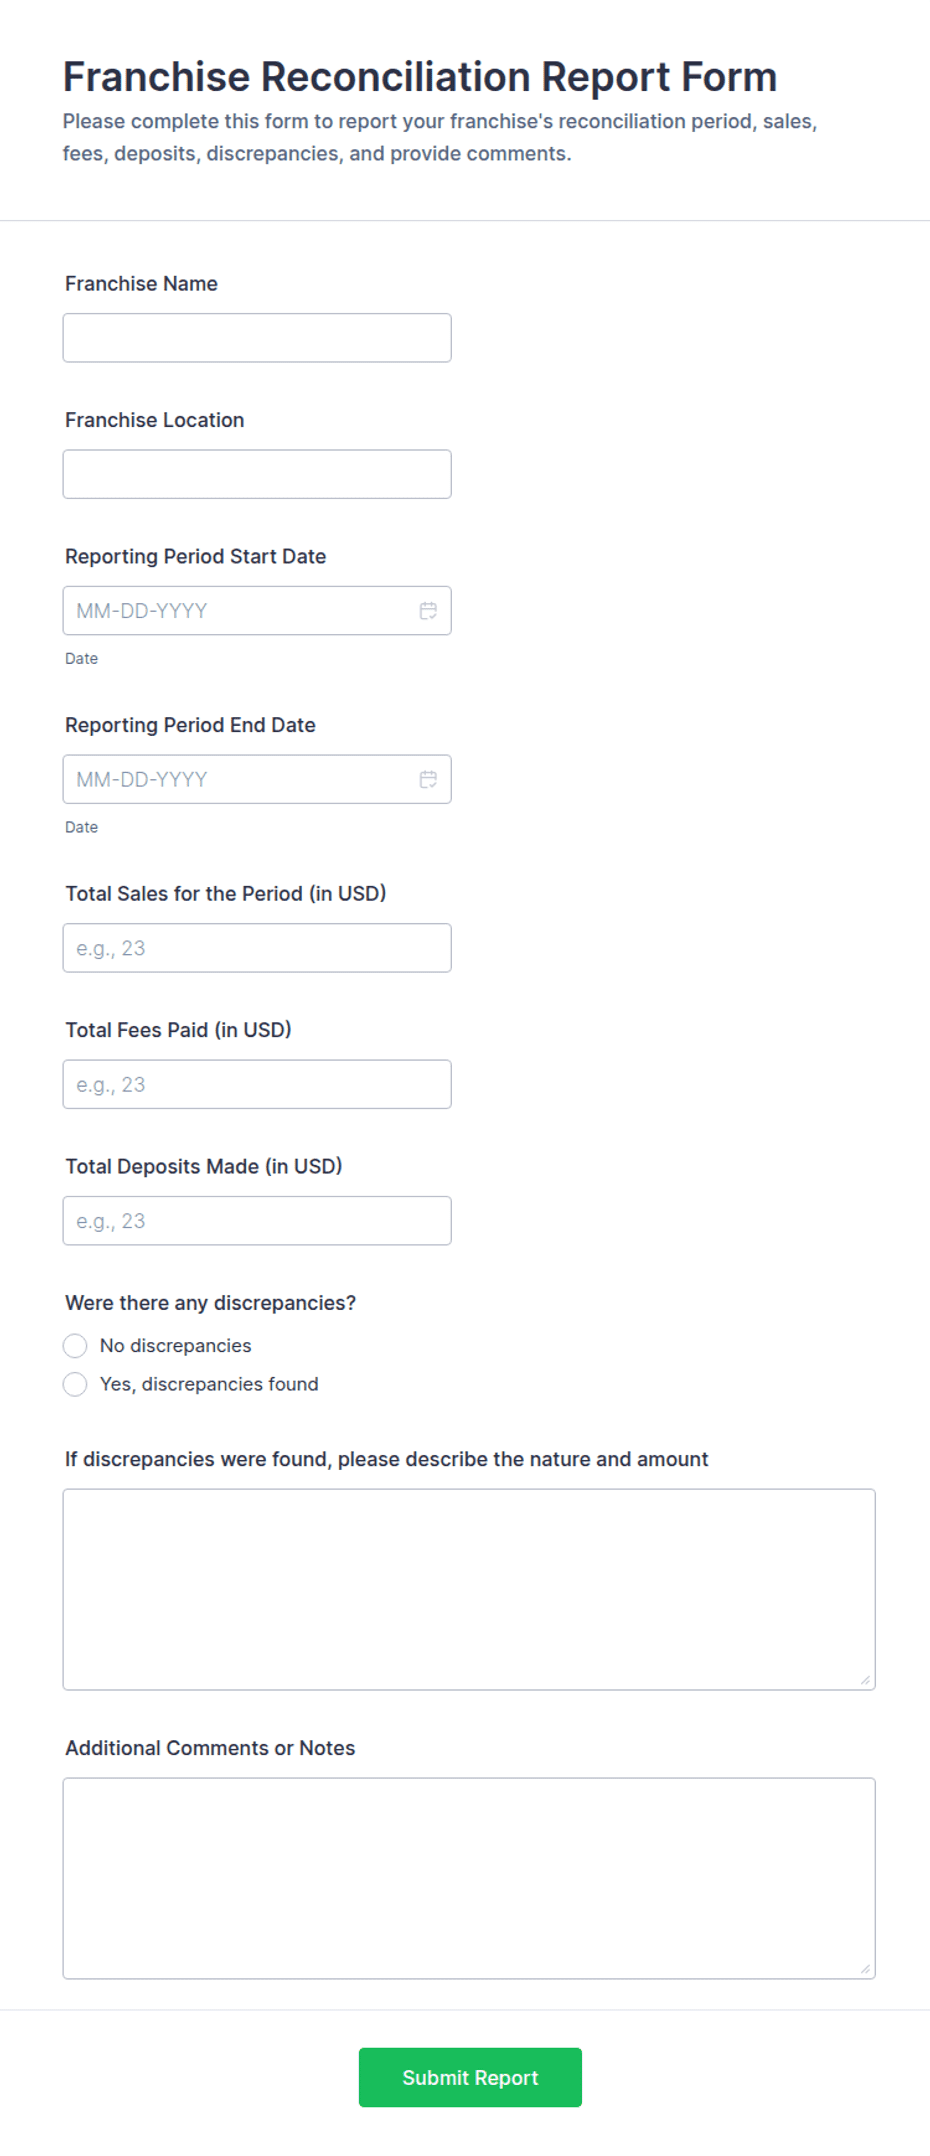Click the Submit Report button
930x2156 pixels.
point(469,2077)
